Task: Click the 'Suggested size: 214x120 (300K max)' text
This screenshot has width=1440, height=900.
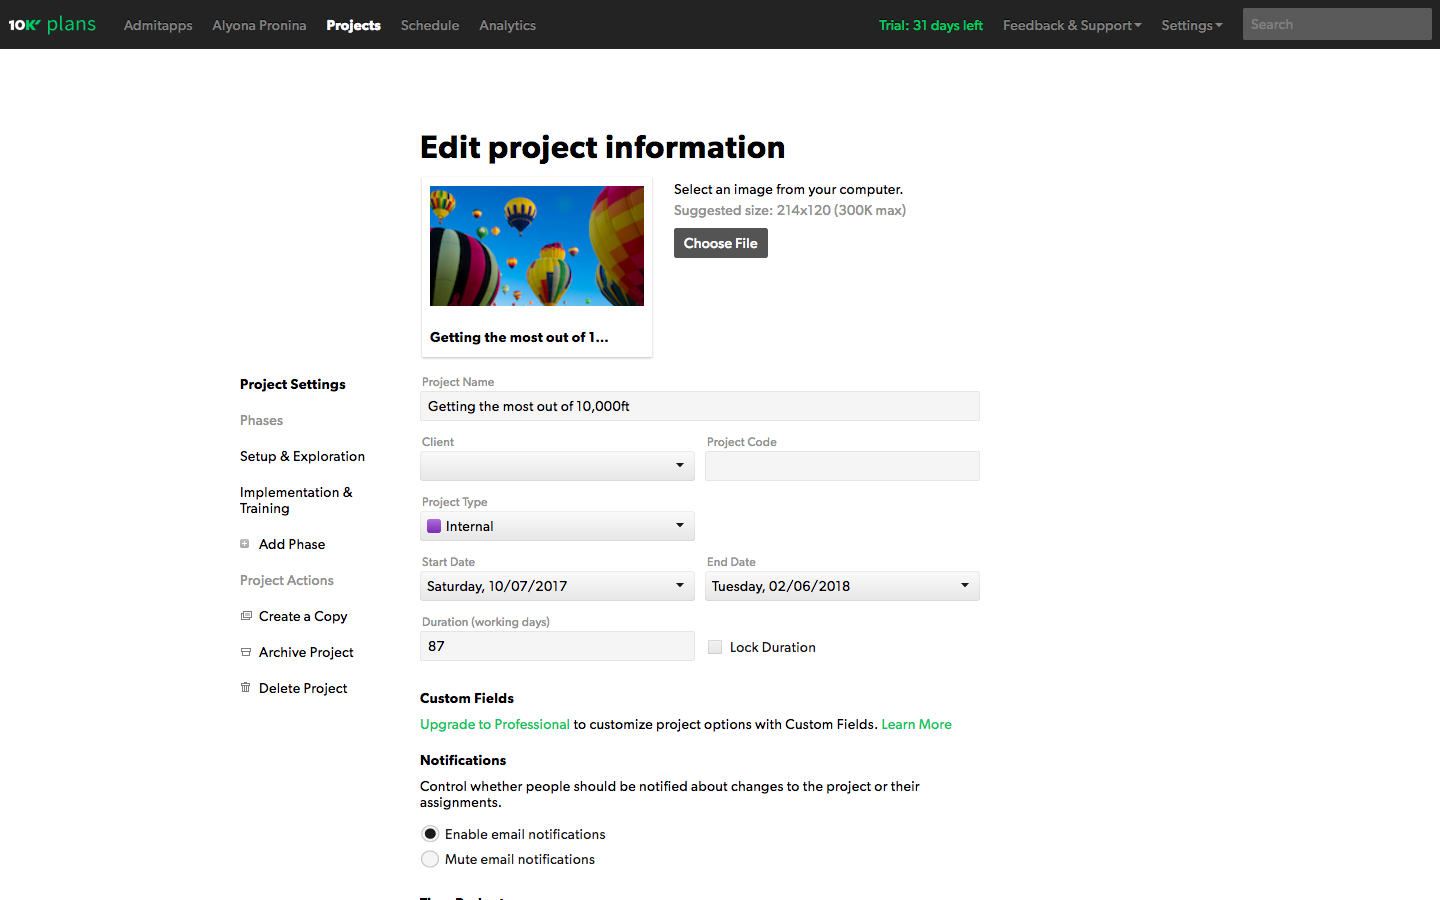Action: [790, 210]
